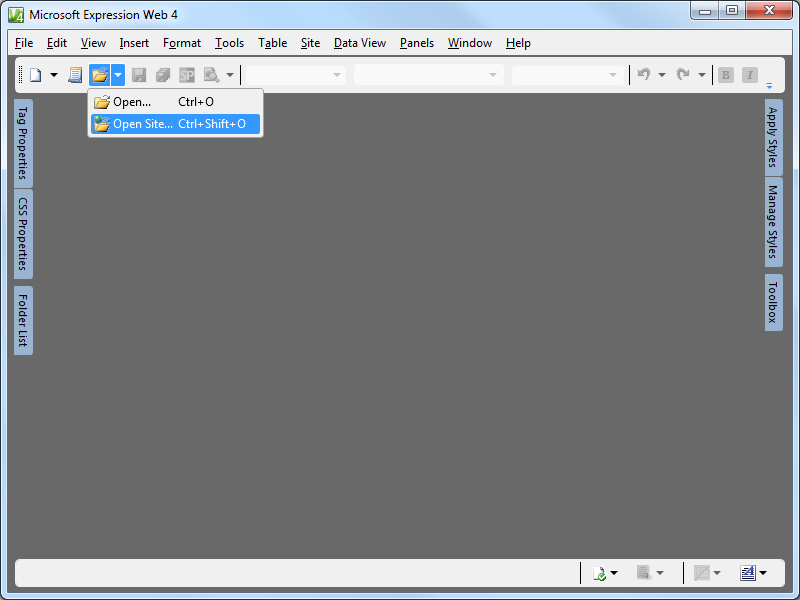This screenshot has width=800, height=600.
Task: Show the Tag Properties side panel
Action: click(23, 143)
